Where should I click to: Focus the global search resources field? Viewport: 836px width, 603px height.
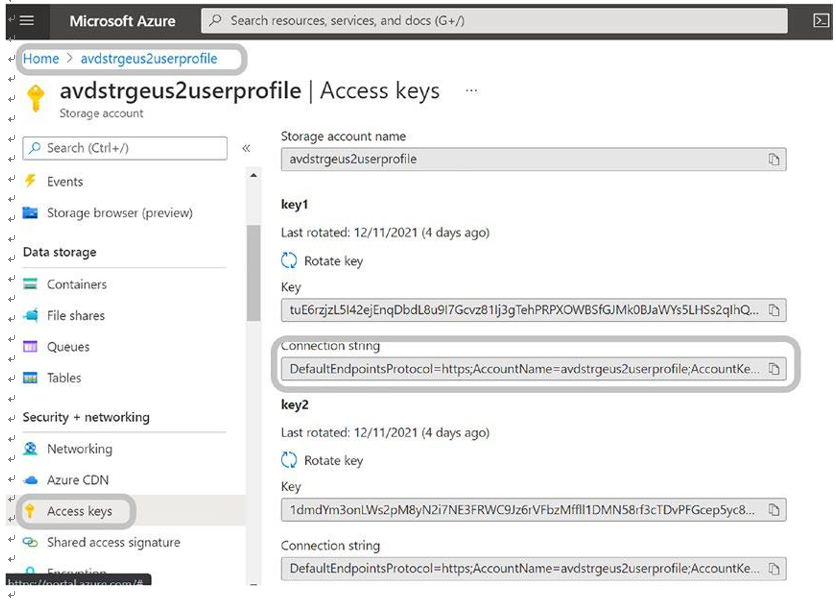tap(494, 21)
